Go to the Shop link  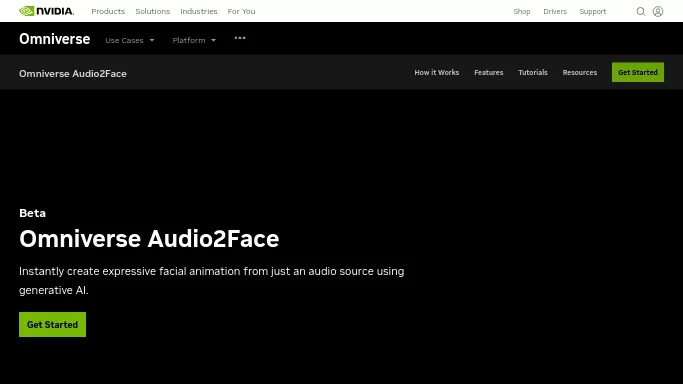tap(521, 11)
